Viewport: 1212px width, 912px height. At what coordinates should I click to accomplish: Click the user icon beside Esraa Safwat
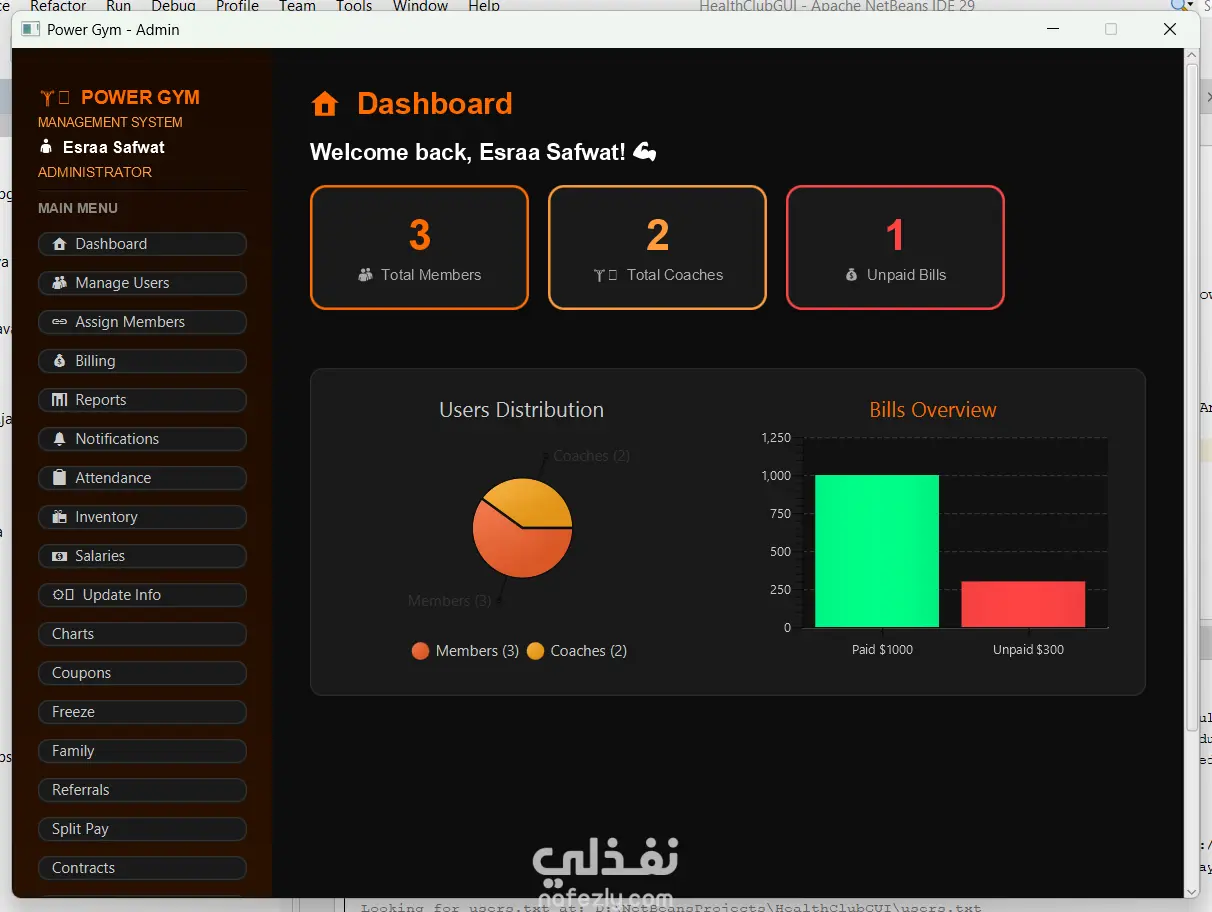click(x=45, y=147)
